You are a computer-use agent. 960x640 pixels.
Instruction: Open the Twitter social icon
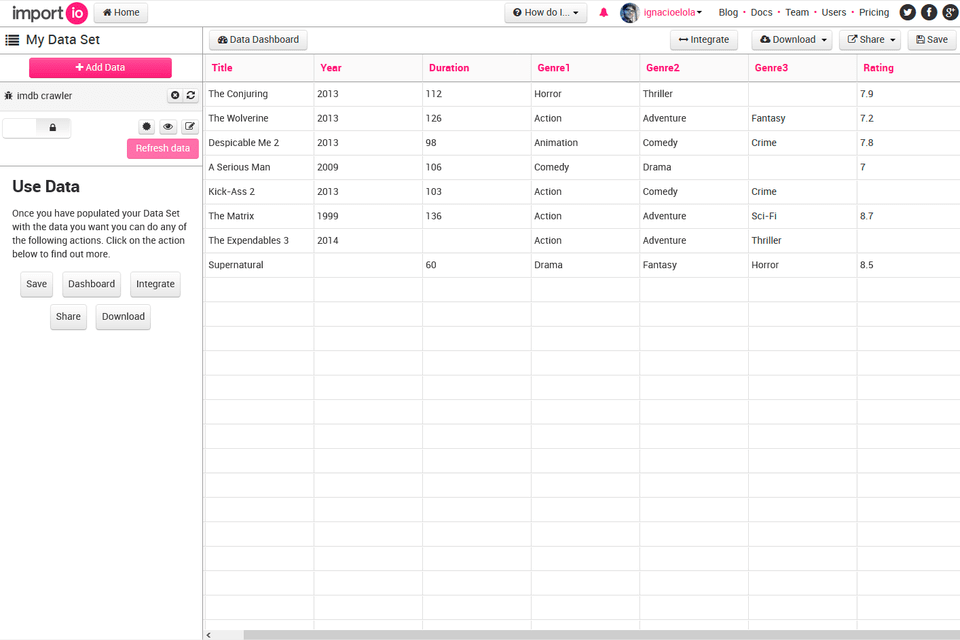(907, 12)
